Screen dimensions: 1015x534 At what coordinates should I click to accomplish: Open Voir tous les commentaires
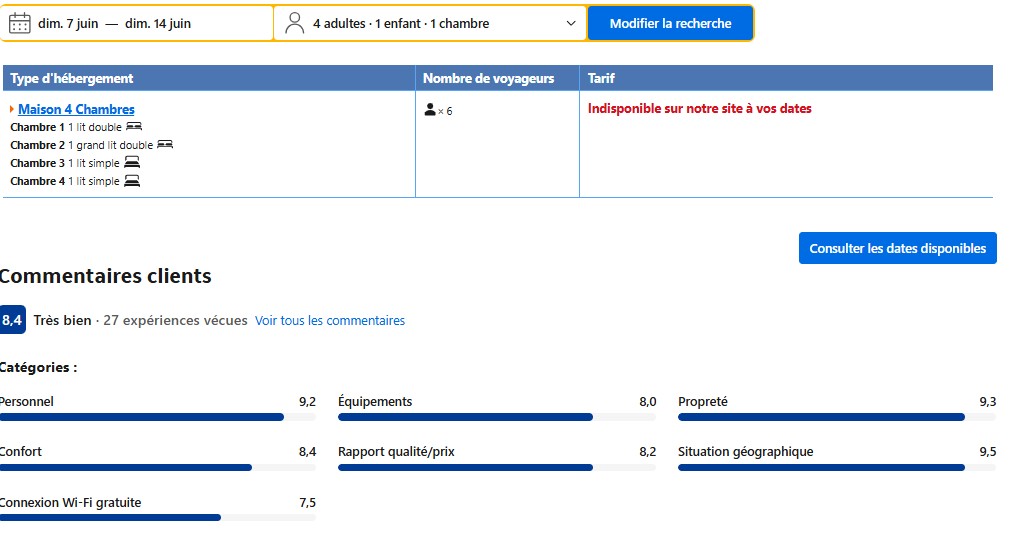(x=330, y=321)
